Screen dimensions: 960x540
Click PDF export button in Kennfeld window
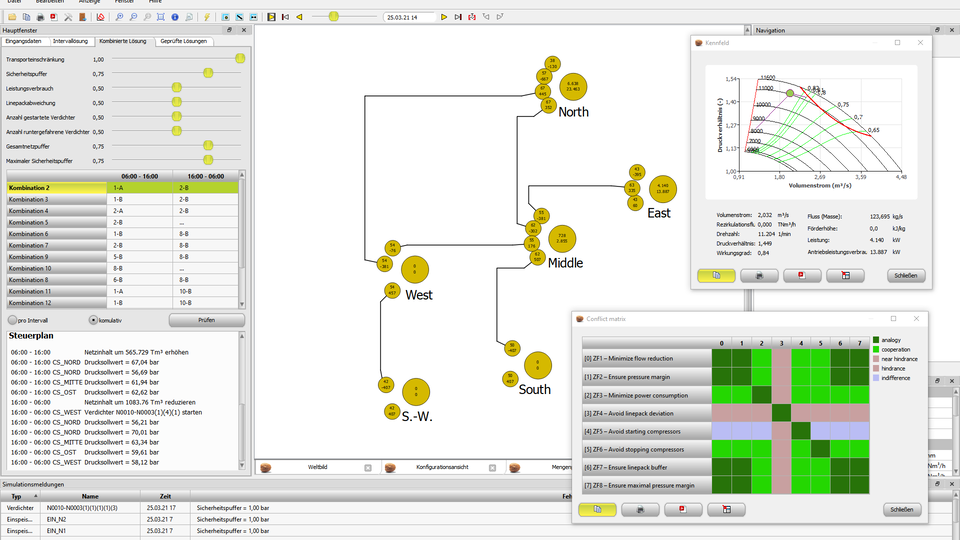pyautogui.click(x=802, y=276)
